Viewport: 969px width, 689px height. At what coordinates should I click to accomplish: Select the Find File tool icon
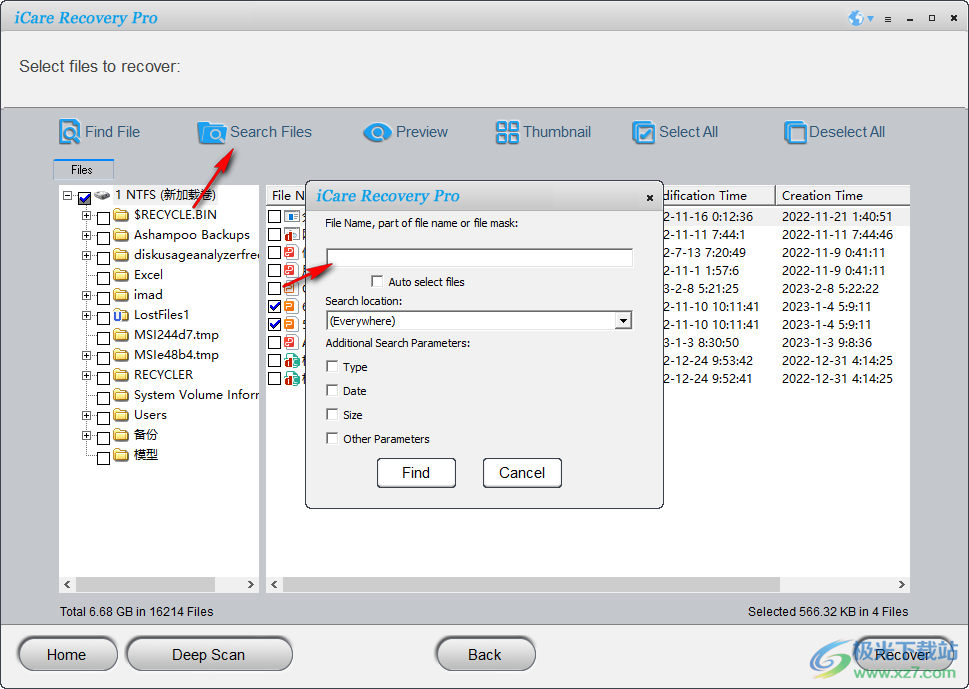[69, 132]
